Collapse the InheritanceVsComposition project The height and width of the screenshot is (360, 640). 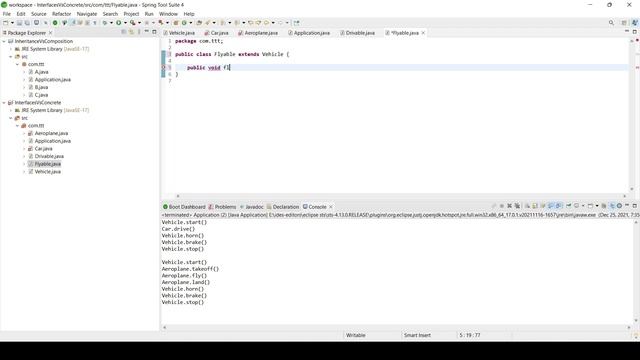pyautogui.click(x=4, y=41)
